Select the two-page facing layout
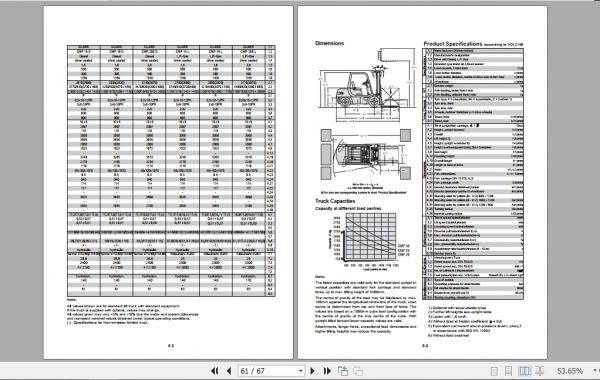Screen dimensions: 600x380 pyautogui.click(x=524, y=371)
